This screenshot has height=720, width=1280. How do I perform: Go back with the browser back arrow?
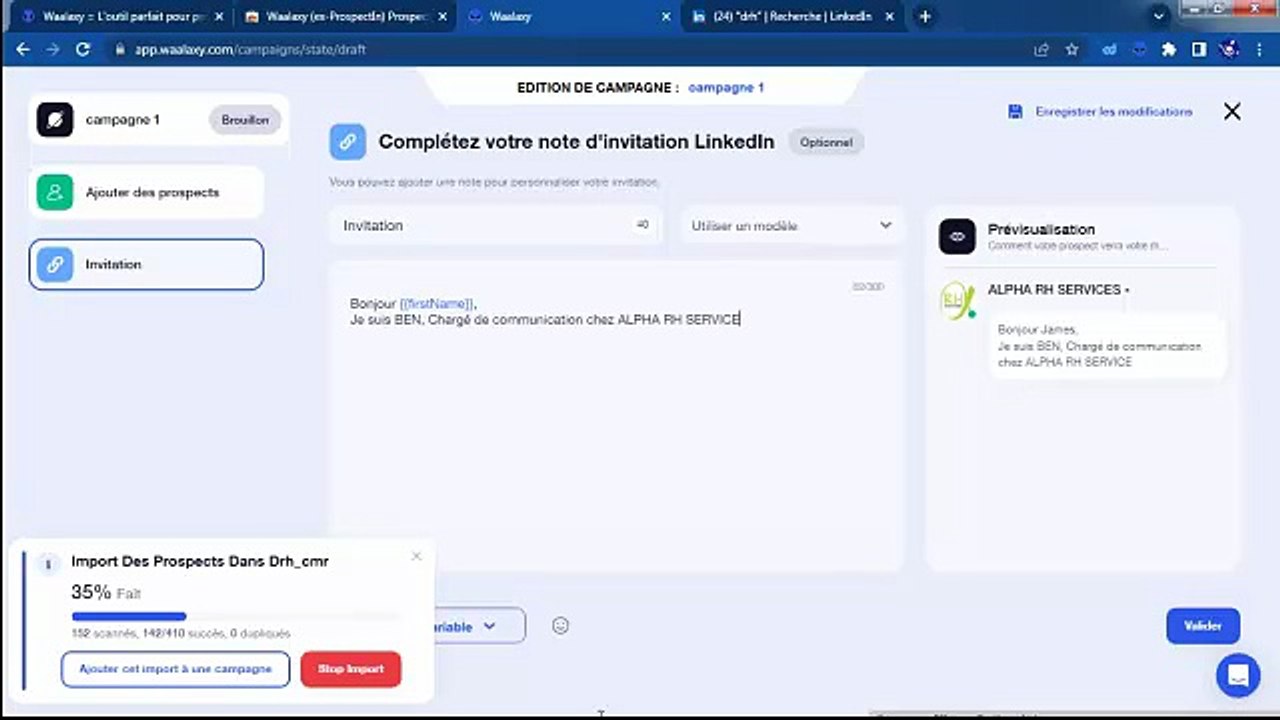pyautogui.click(x=23, y=49)
